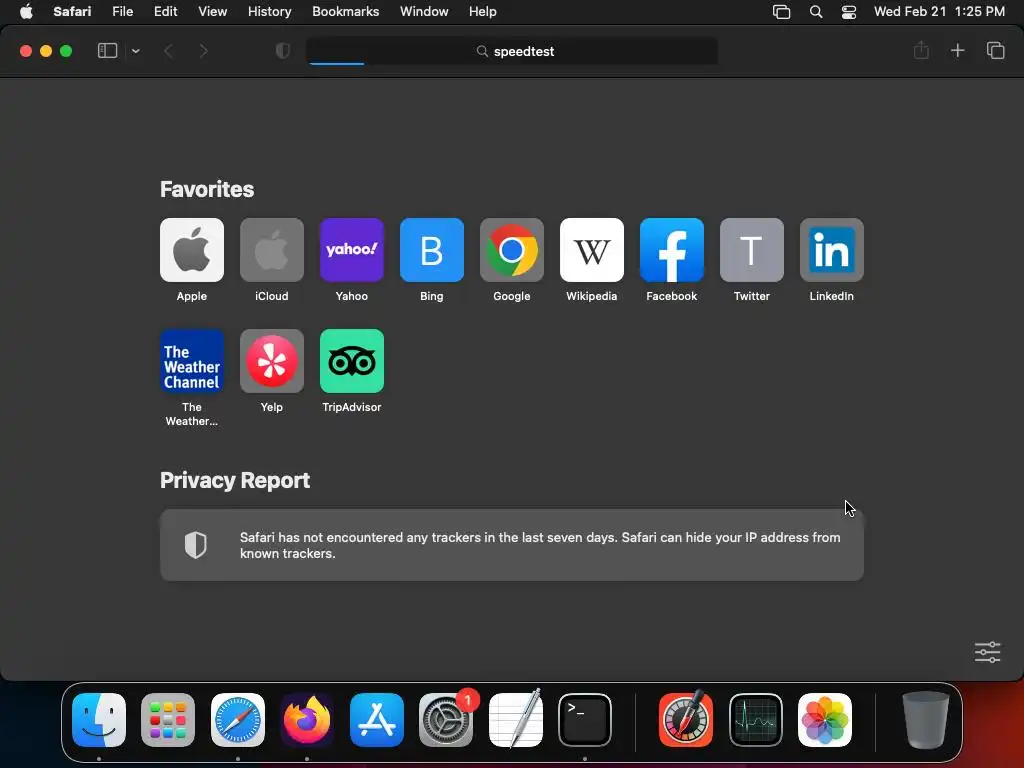Open the privacy report shield in toolbar
The width and height of the screenshot is (1024, 768).
point(283,51)
